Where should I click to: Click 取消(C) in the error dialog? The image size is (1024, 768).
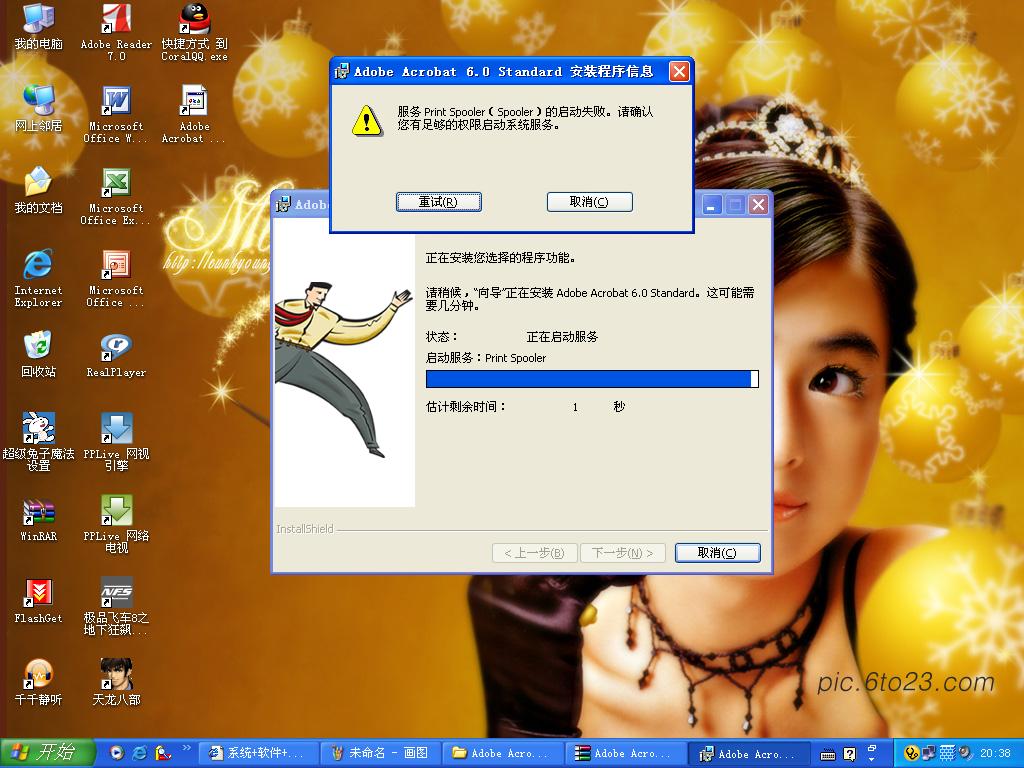point(589,202)
